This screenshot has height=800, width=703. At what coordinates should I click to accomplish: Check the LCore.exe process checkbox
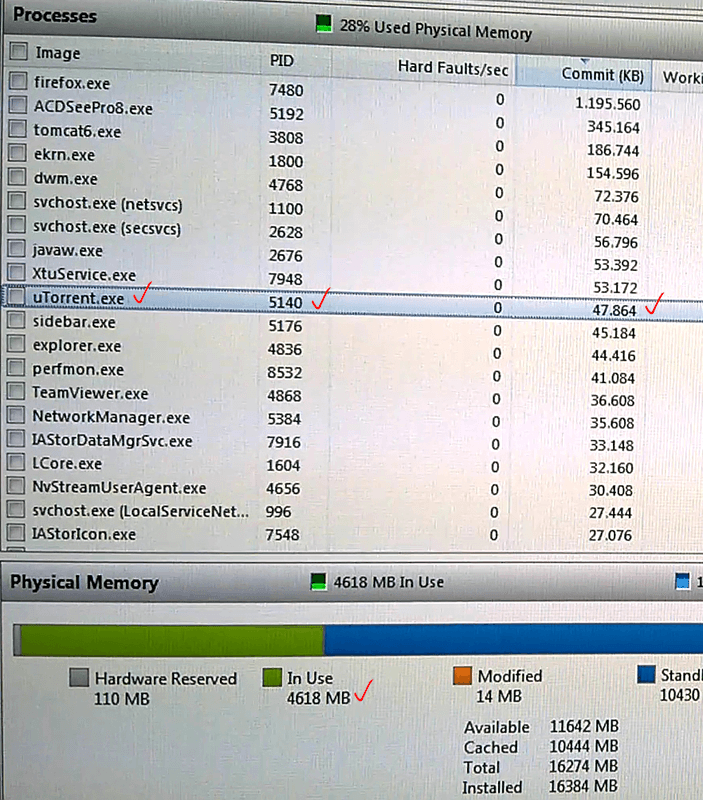(x=15, y=462)
